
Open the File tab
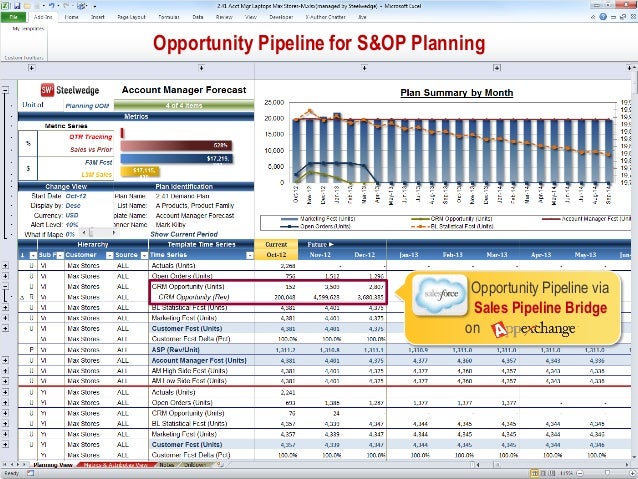pyautogui.click(x=13, y=17)
